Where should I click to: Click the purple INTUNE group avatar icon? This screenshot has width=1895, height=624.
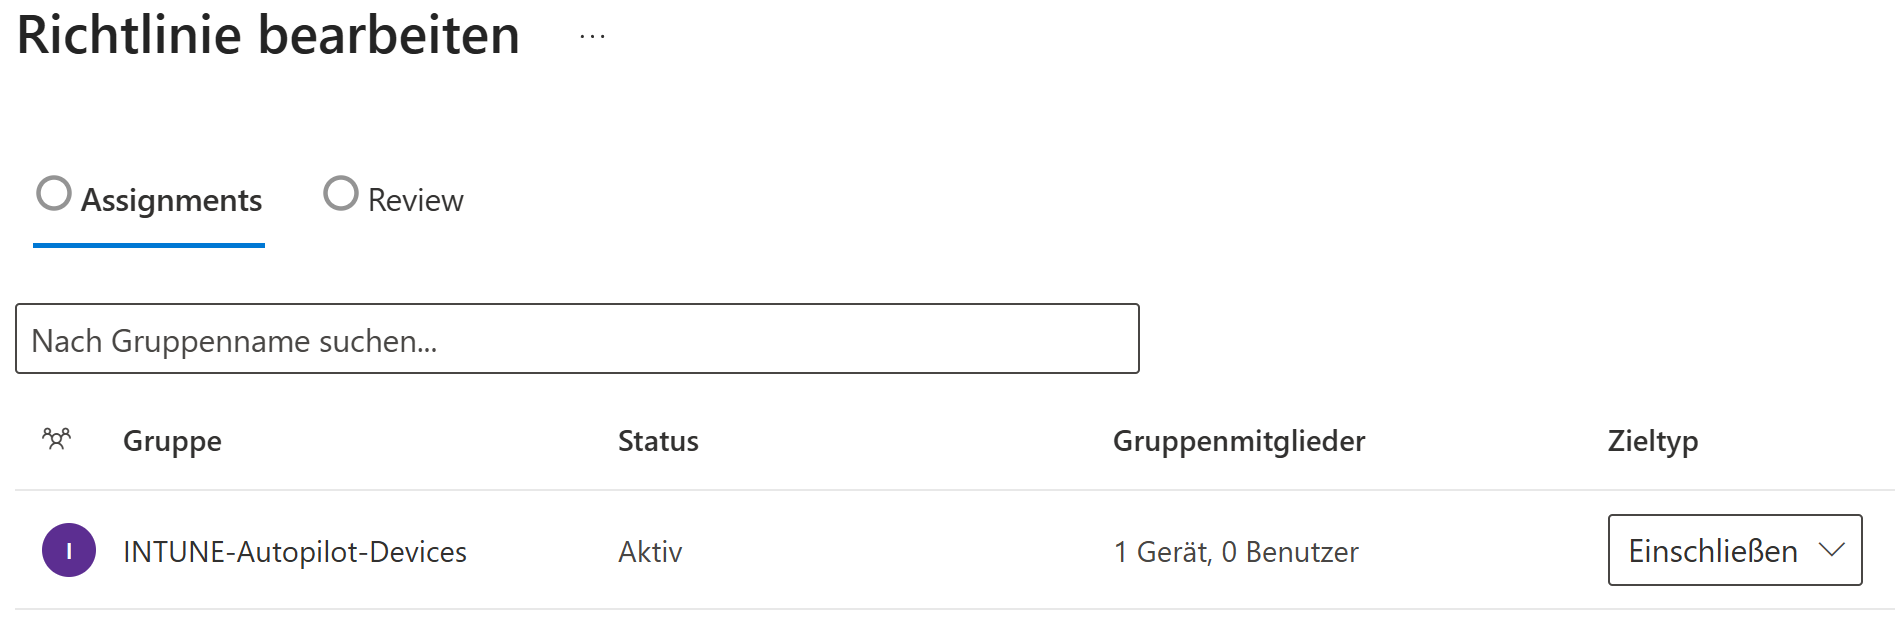click(69, 550)
